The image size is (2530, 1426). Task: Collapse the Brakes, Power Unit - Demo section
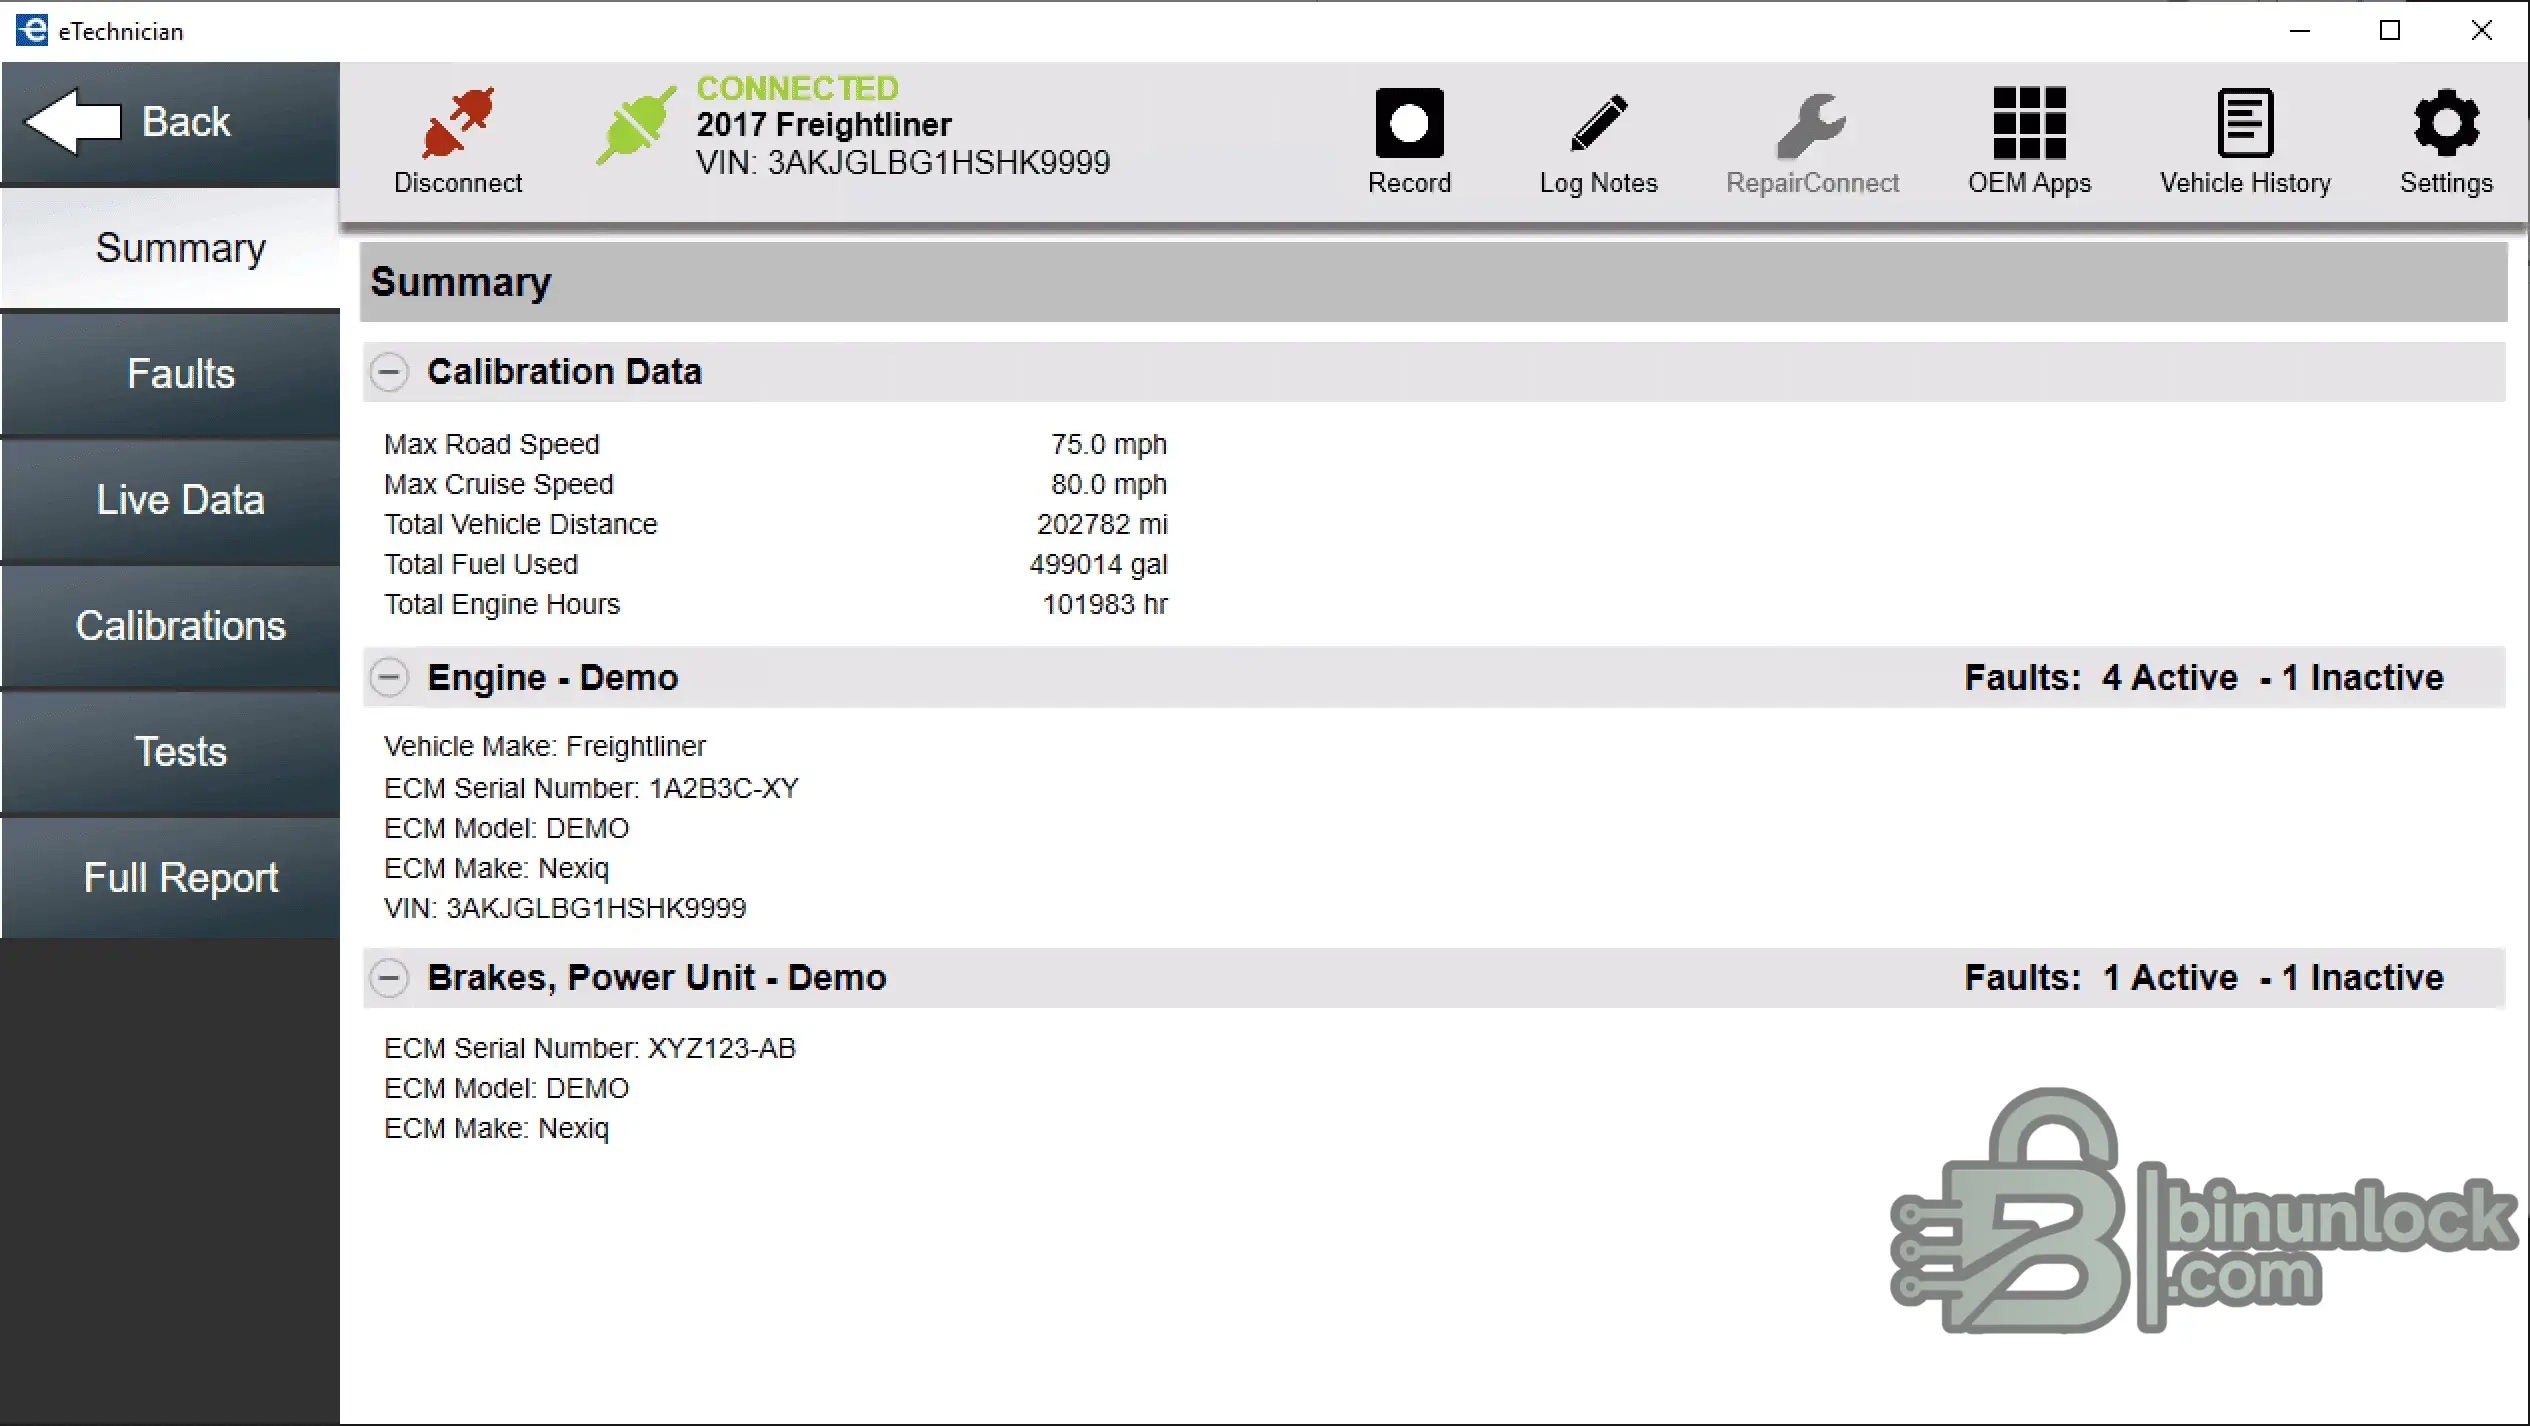click(x=389, y=977)
